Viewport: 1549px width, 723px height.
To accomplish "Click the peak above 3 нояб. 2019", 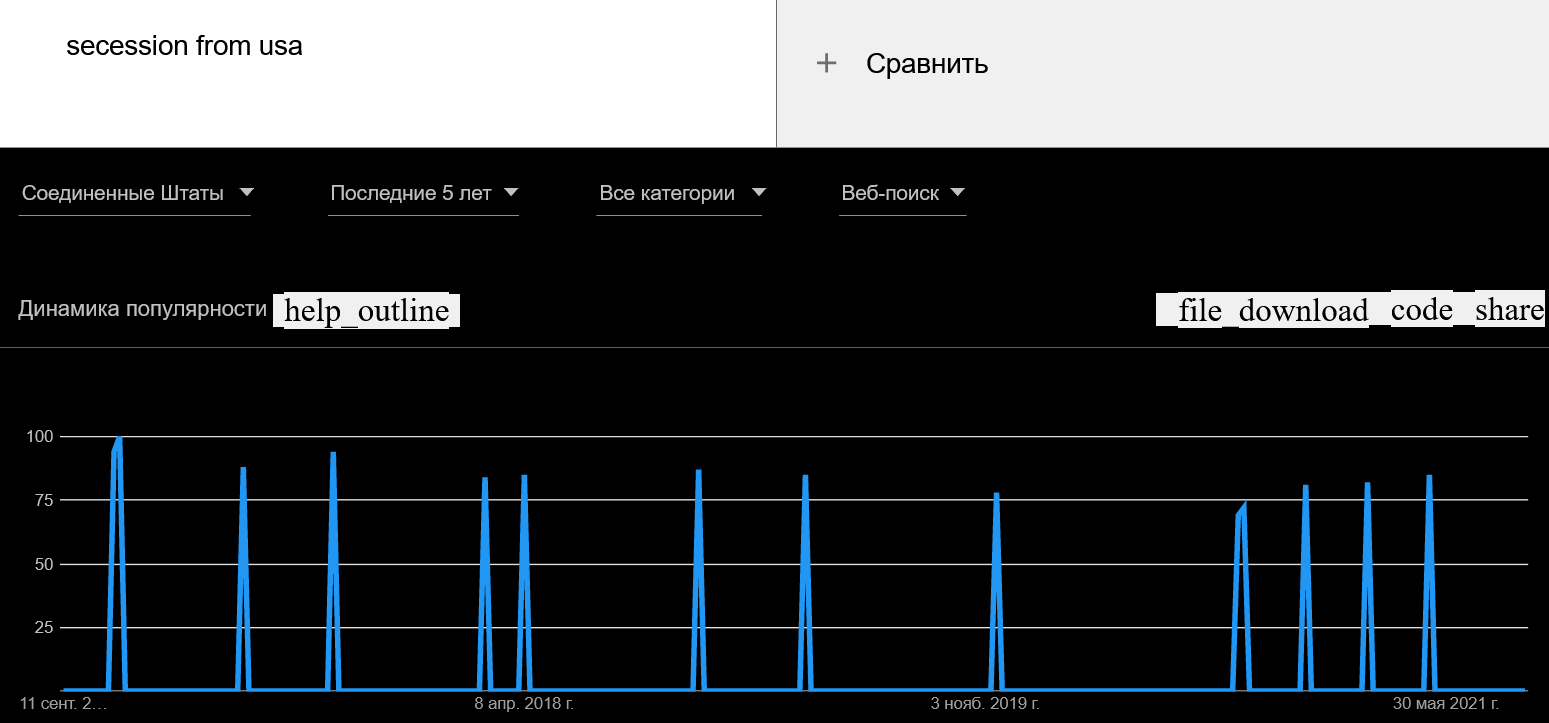I will point(996,494).
